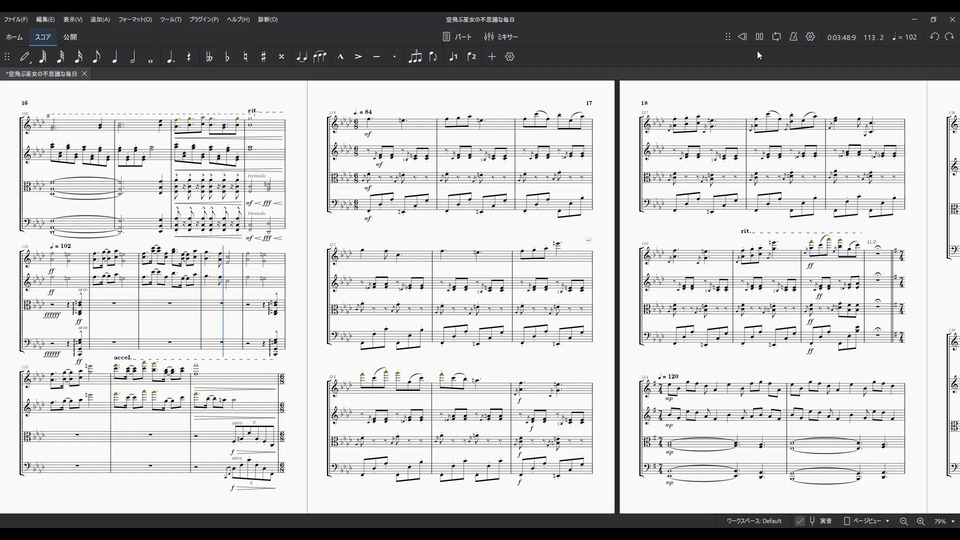Redo the last action
This screenshot has height=540, width=960.
coord(950,37)
